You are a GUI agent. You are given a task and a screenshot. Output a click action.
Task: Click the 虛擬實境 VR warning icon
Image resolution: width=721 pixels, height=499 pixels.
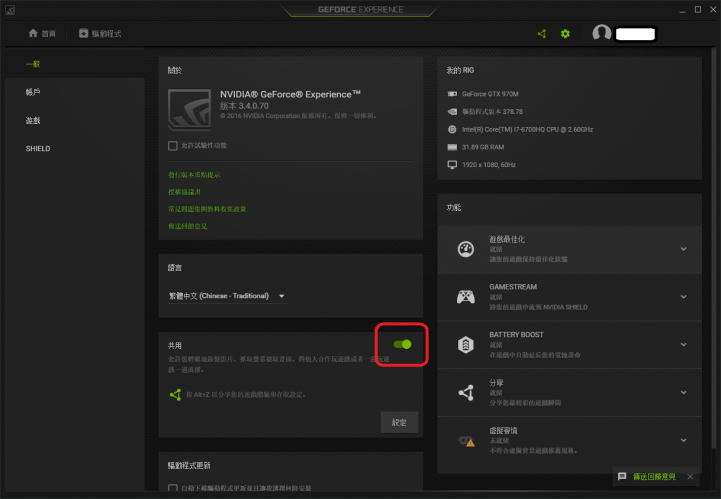coord(467,441)
